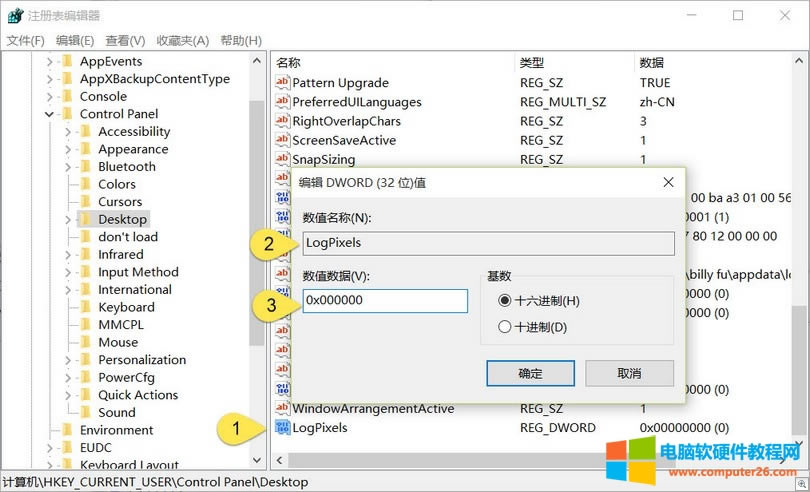Viewport: 810px width, 492px height.
Task: Click the string icon beside RightOverlapChars
Action: [282, 121]
